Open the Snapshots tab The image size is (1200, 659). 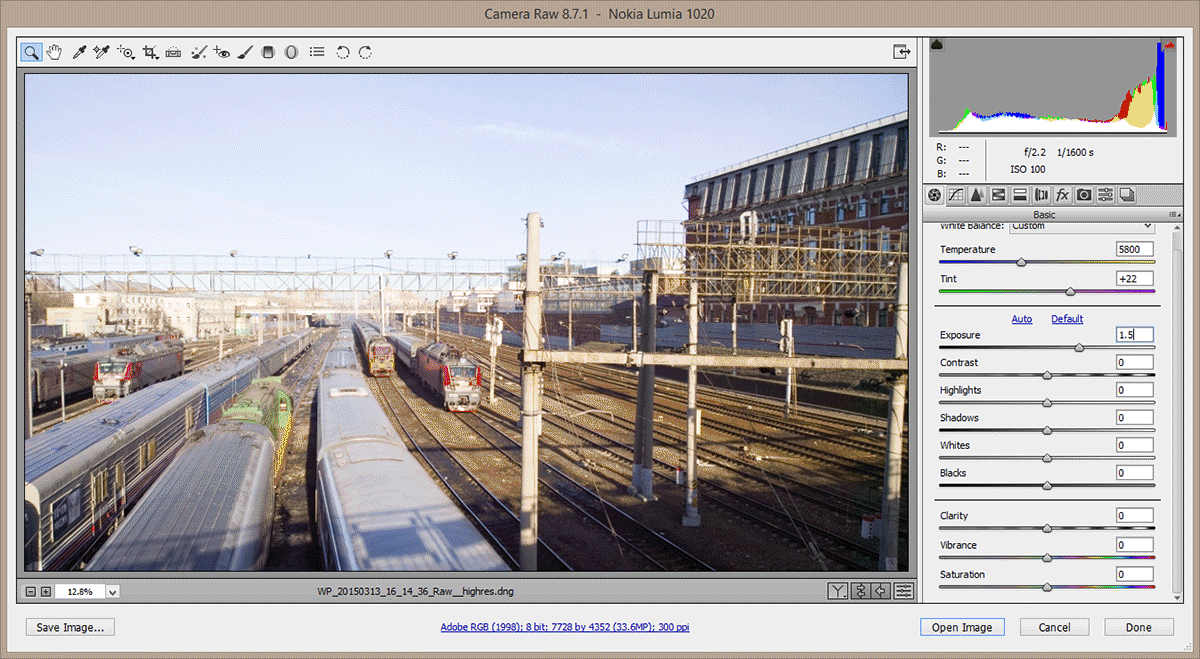[1126, 195]
